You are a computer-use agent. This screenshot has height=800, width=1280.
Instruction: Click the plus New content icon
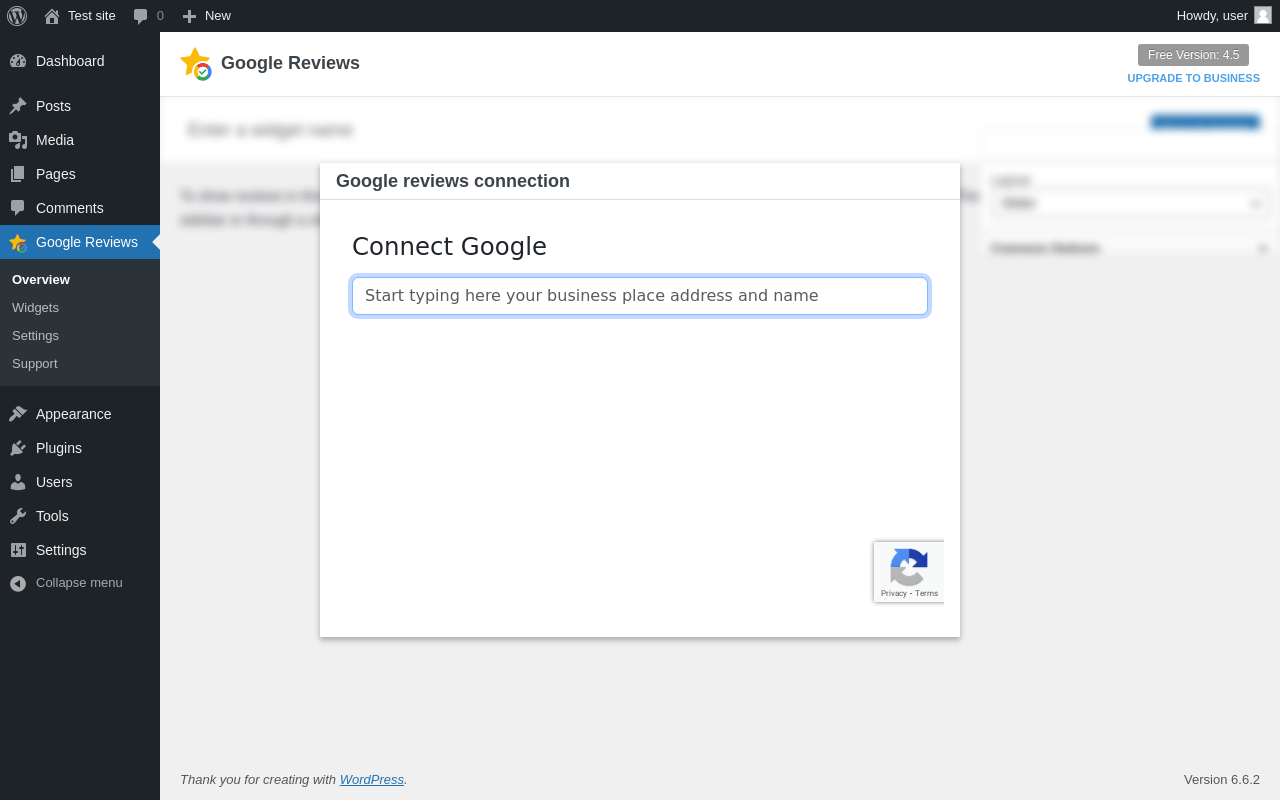(x=189, y=16)
